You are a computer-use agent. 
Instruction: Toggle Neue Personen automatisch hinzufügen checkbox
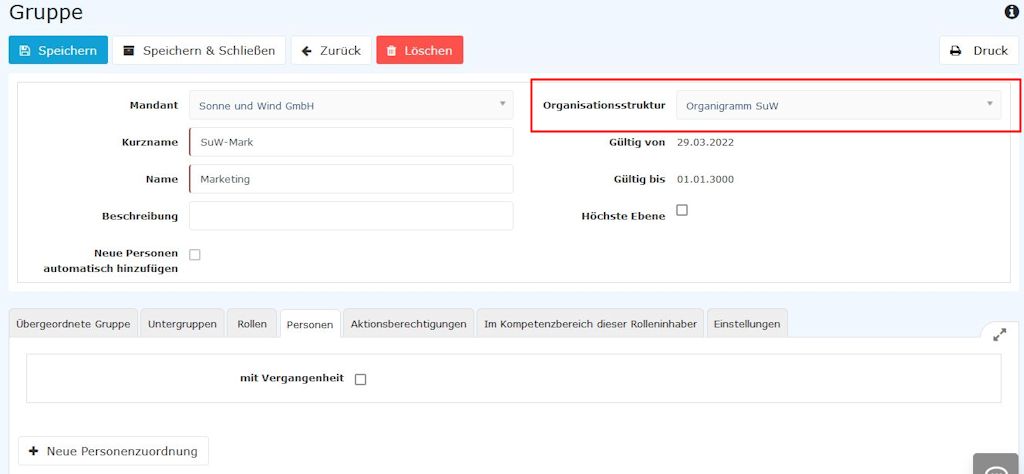coord(195,255)
